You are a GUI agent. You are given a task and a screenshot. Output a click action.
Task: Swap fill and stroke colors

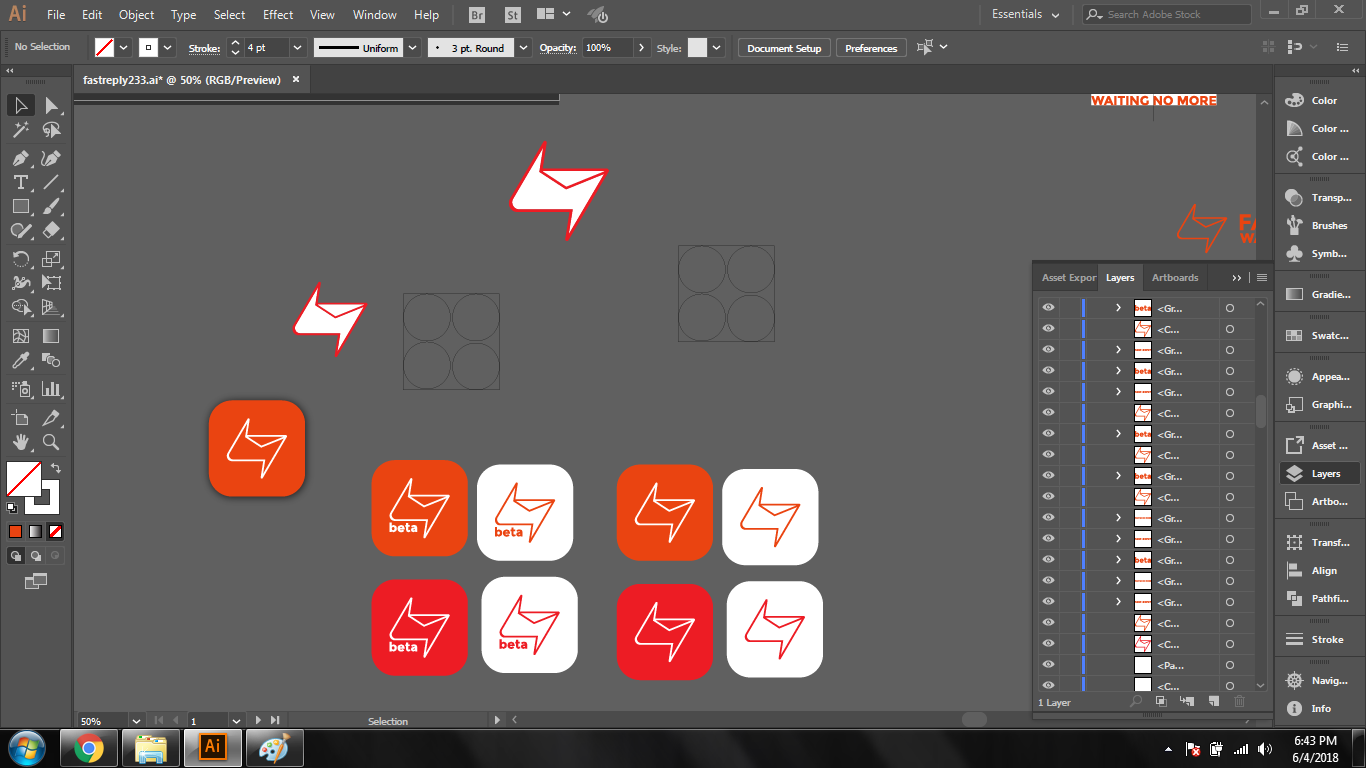(x=56, y=467)
